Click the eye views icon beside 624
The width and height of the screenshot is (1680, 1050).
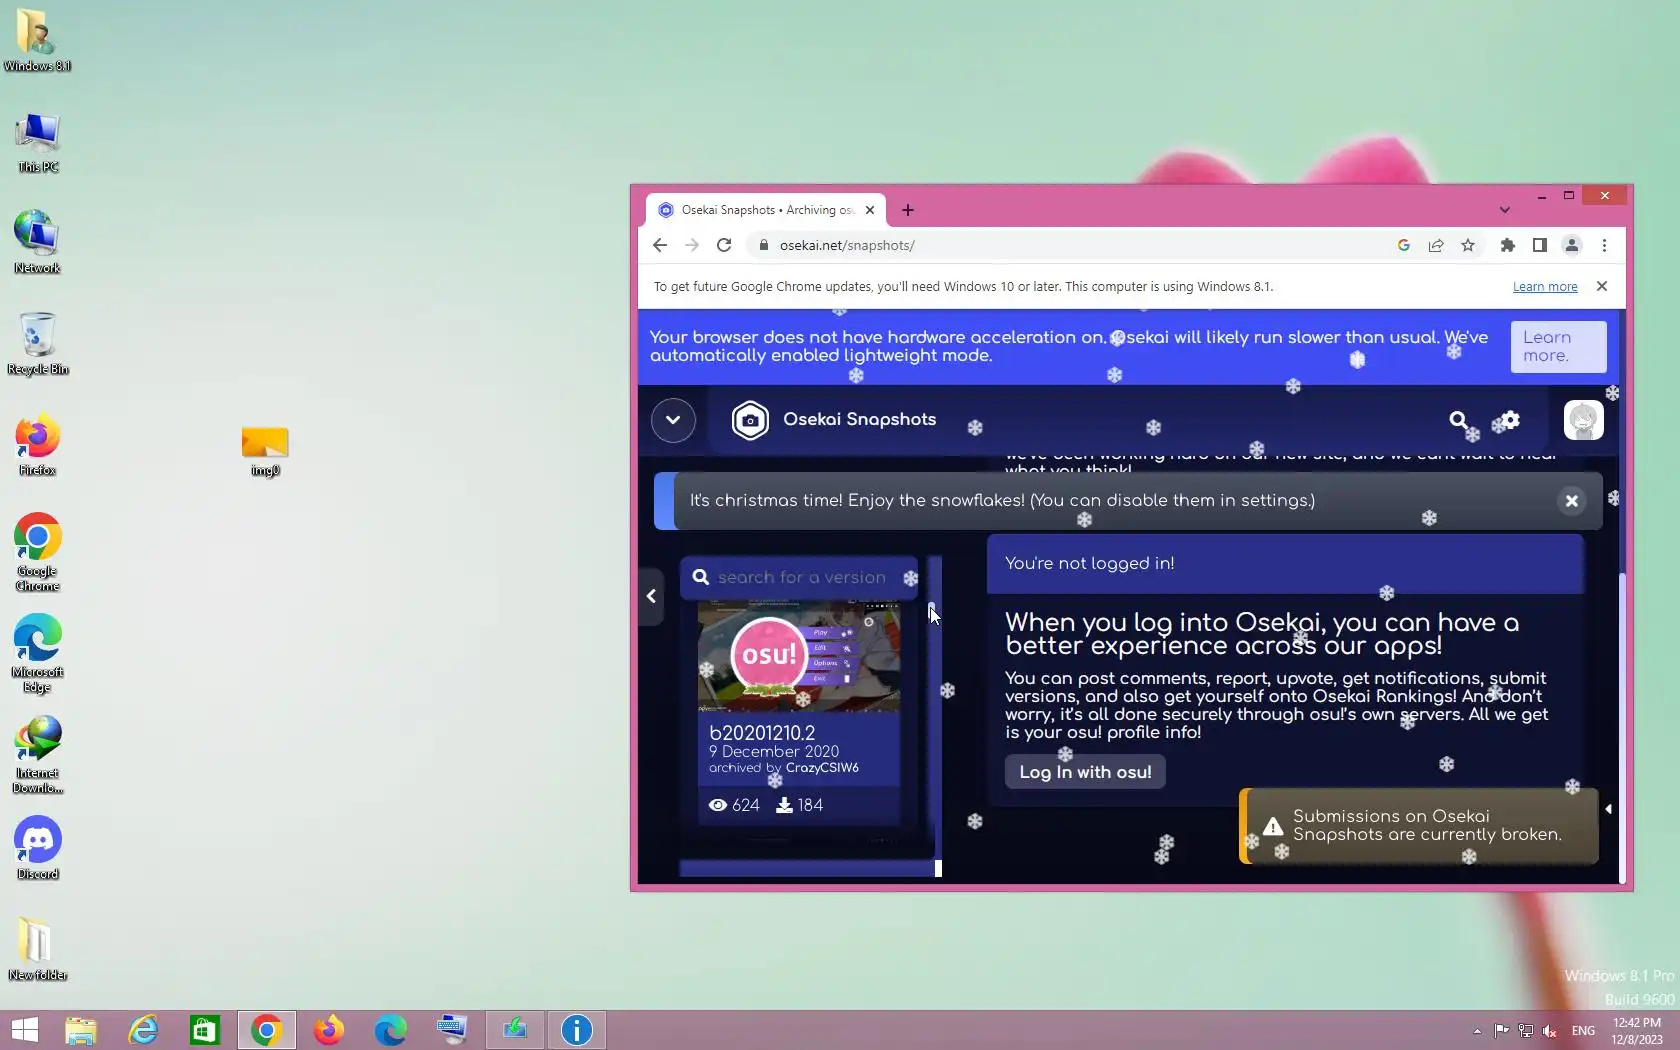tap(718, 805)
